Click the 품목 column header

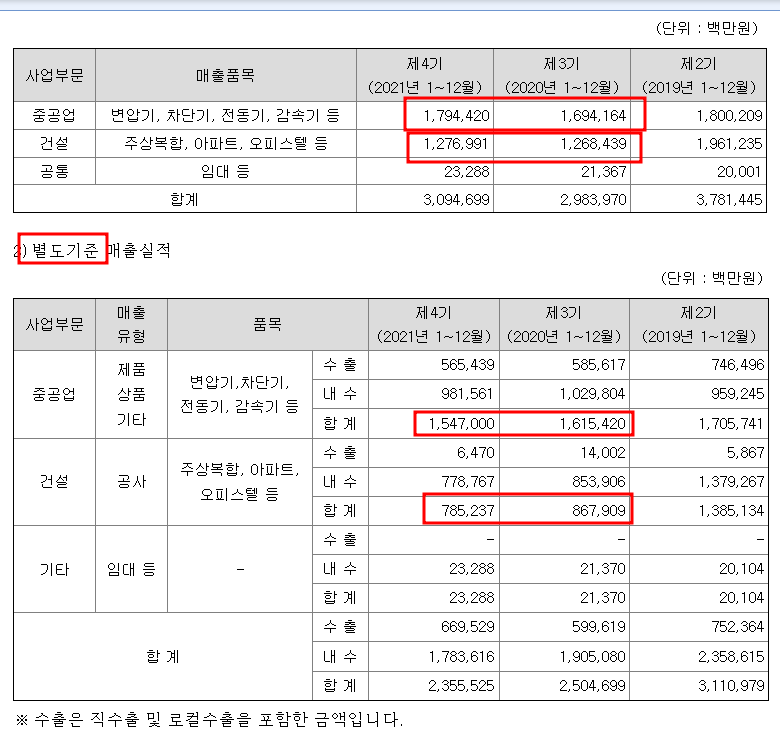click(268, 324)
